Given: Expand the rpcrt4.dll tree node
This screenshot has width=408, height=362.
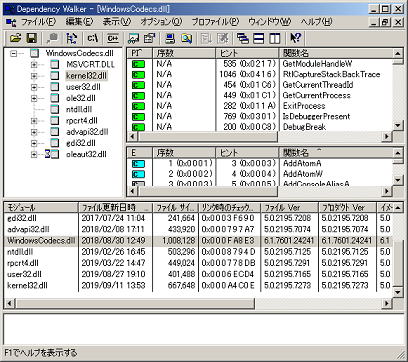Looking at the screenshot, I should pos(34,121).
